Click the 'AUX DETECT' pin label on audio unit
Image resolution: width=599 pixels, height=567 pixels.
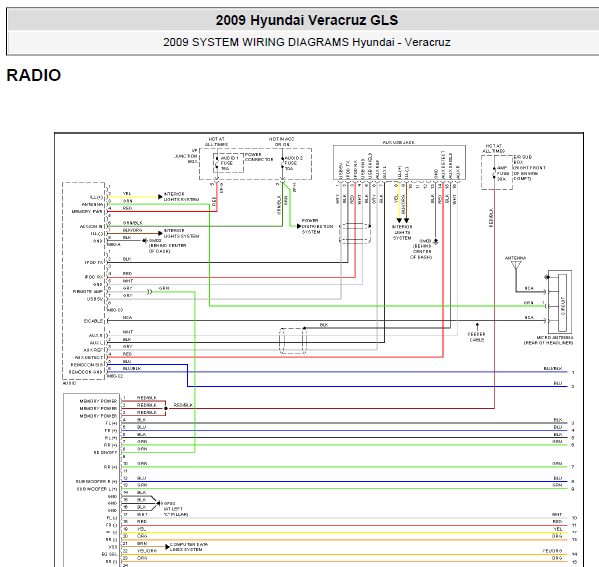tap(89, 357)
